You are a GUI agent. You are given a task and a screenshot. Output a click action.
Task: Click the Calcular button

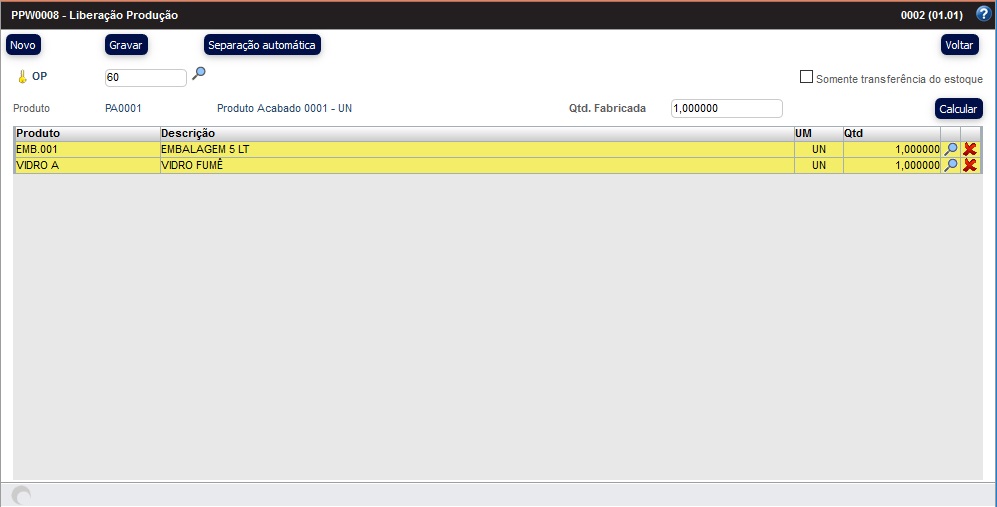click(x=959, y=108)
